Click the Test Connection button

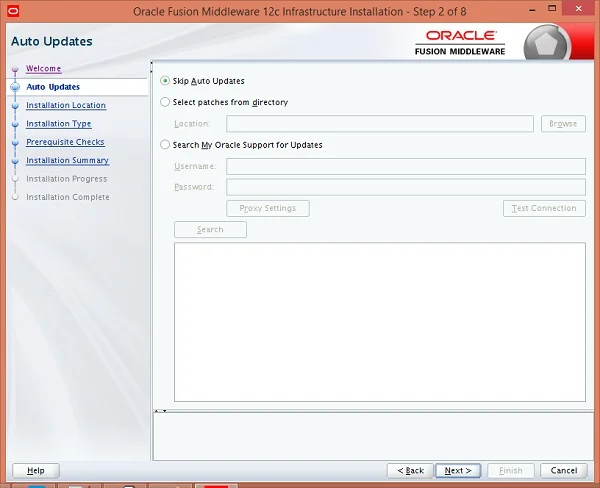(x=544, y=208)
